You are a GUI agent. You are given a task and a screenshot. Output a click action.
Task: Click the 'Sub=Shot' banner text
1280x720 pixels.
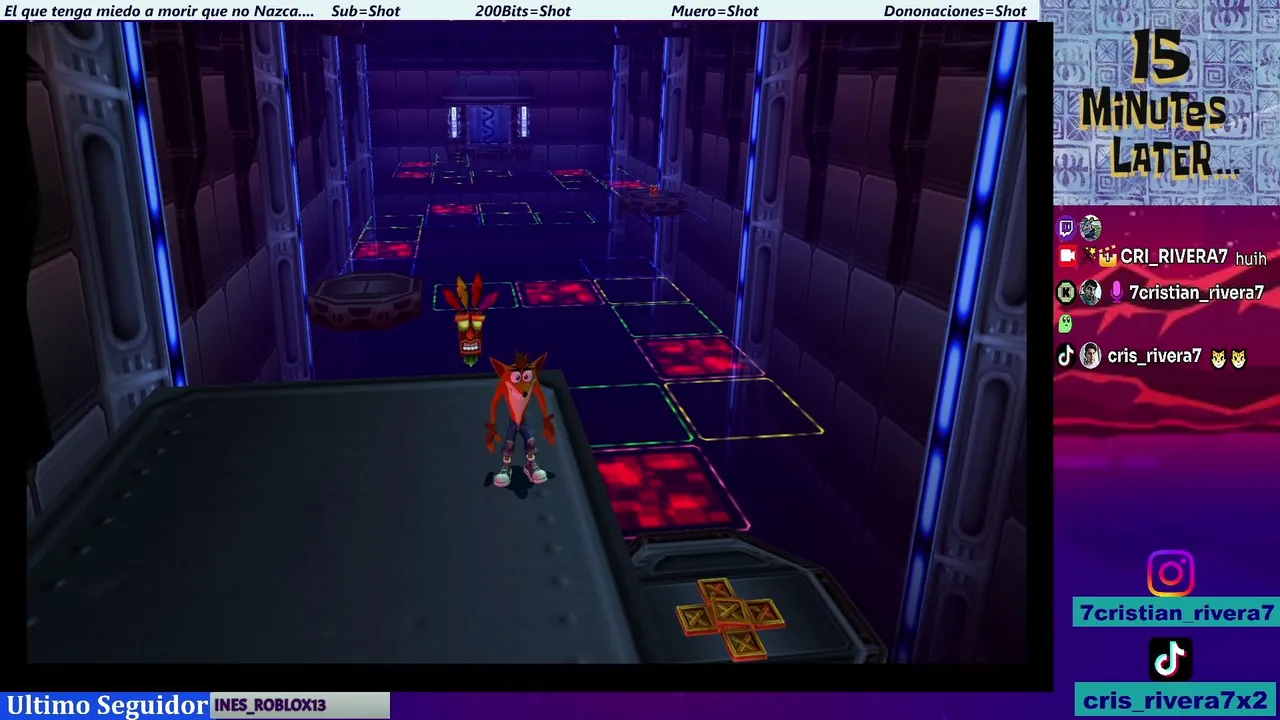click(366, 11)
